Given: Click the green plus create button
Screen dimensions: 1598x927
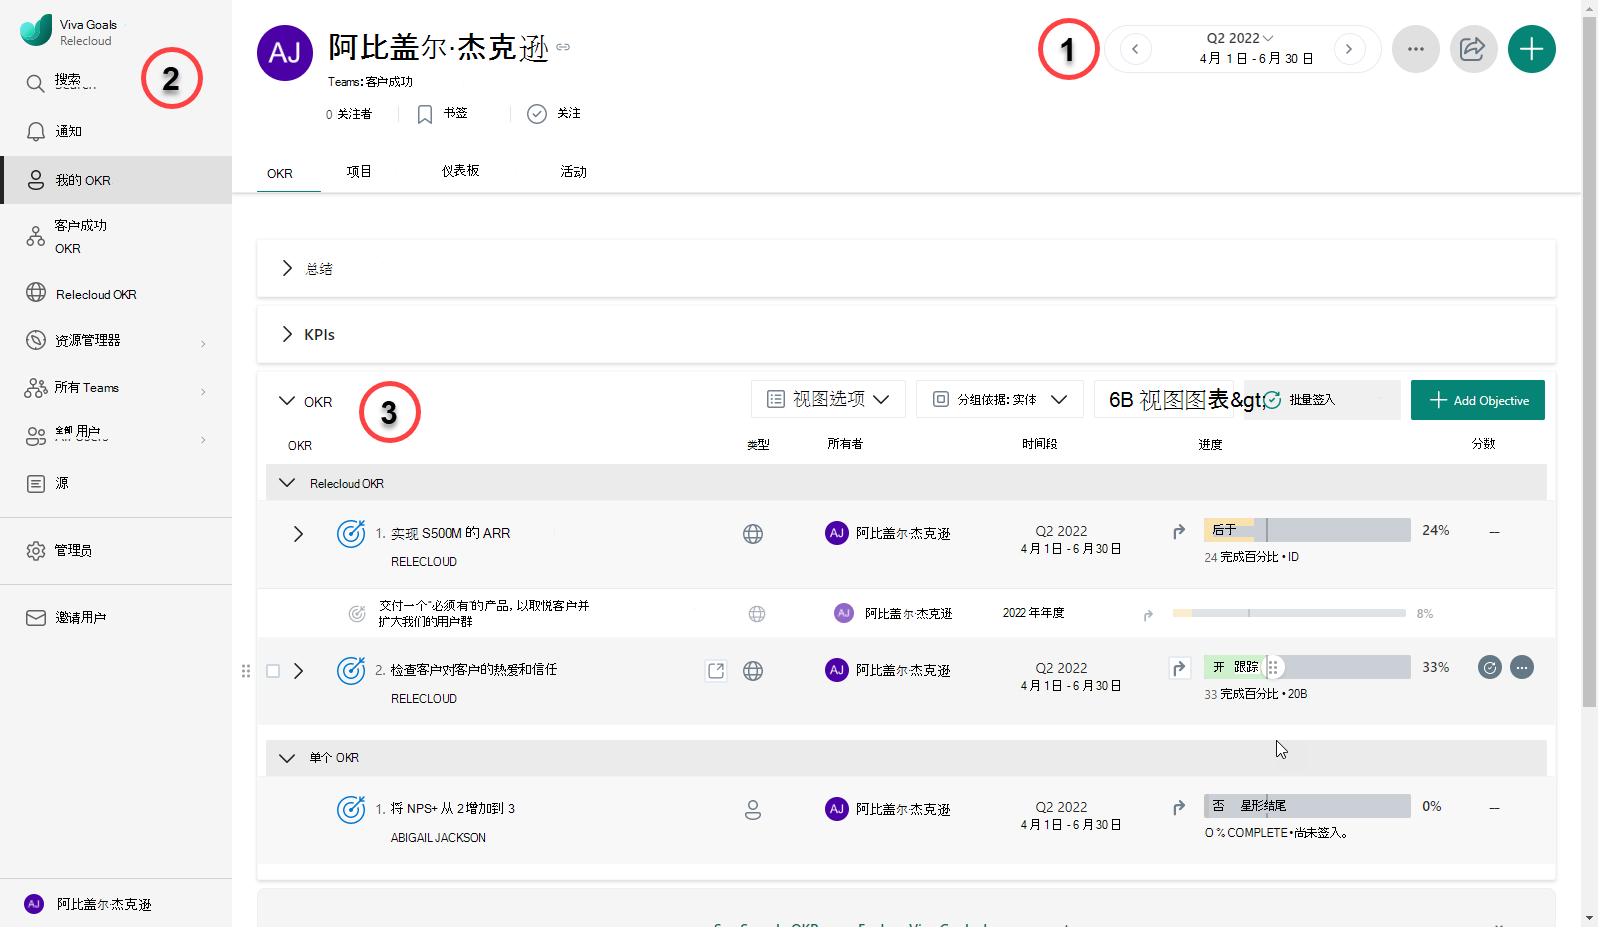Looking at the screenshot, I should [1532, 49].
